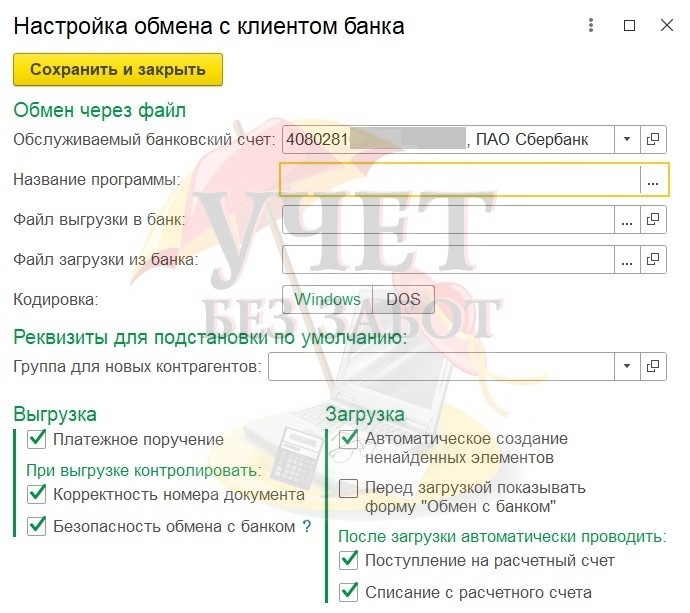Toggle Списание с расчетного счета checkbox
Image resolution: width=690 pixels, height=613 pixels.
coord(349,592)
